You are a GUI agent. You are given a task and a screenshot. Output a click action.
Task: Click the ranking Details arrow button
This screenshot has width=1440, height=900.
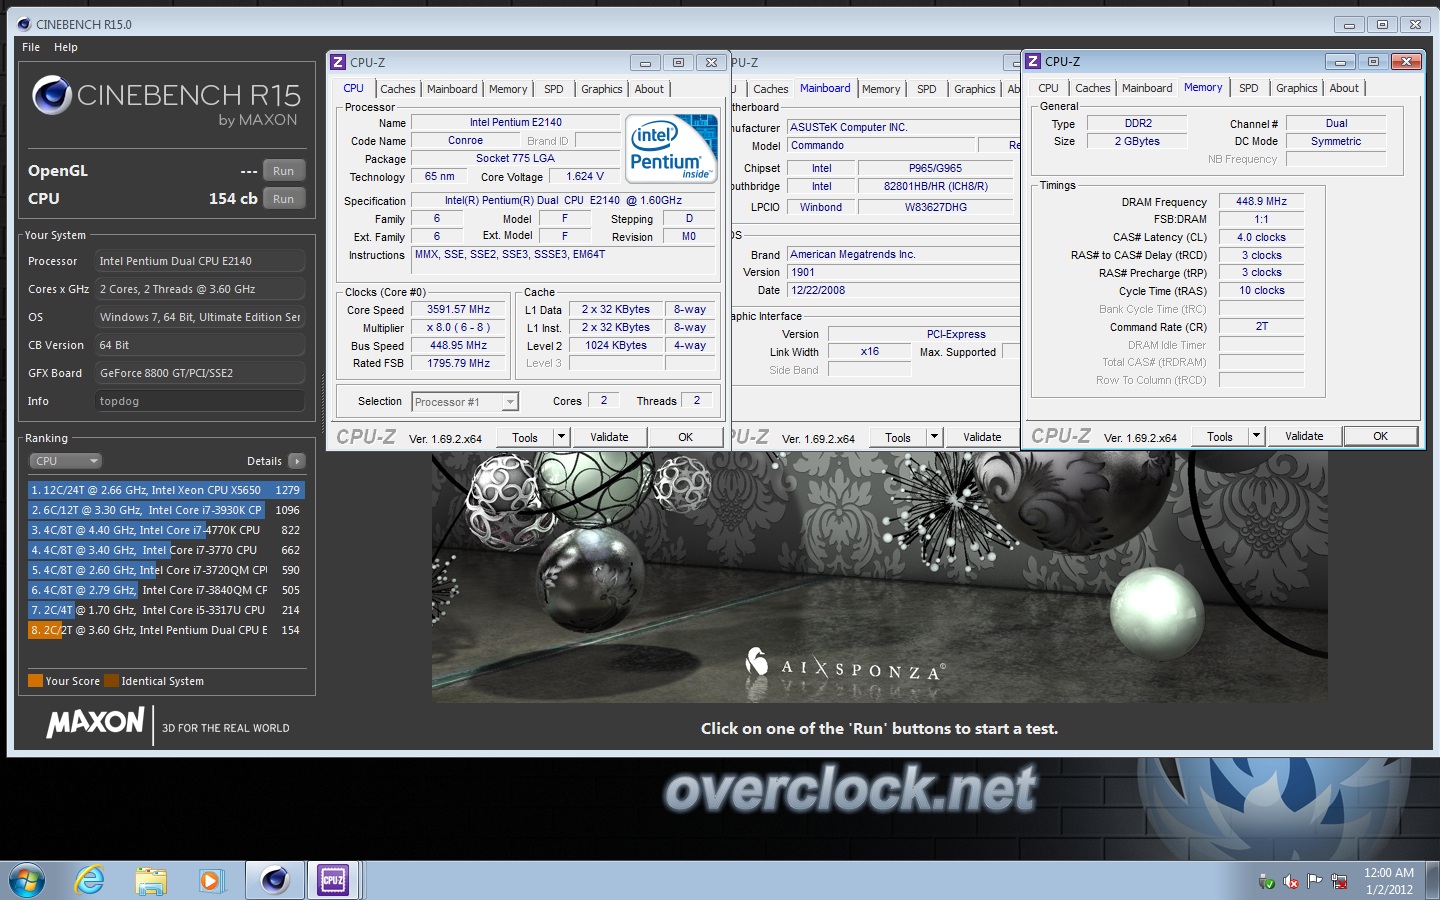(297, 461)
